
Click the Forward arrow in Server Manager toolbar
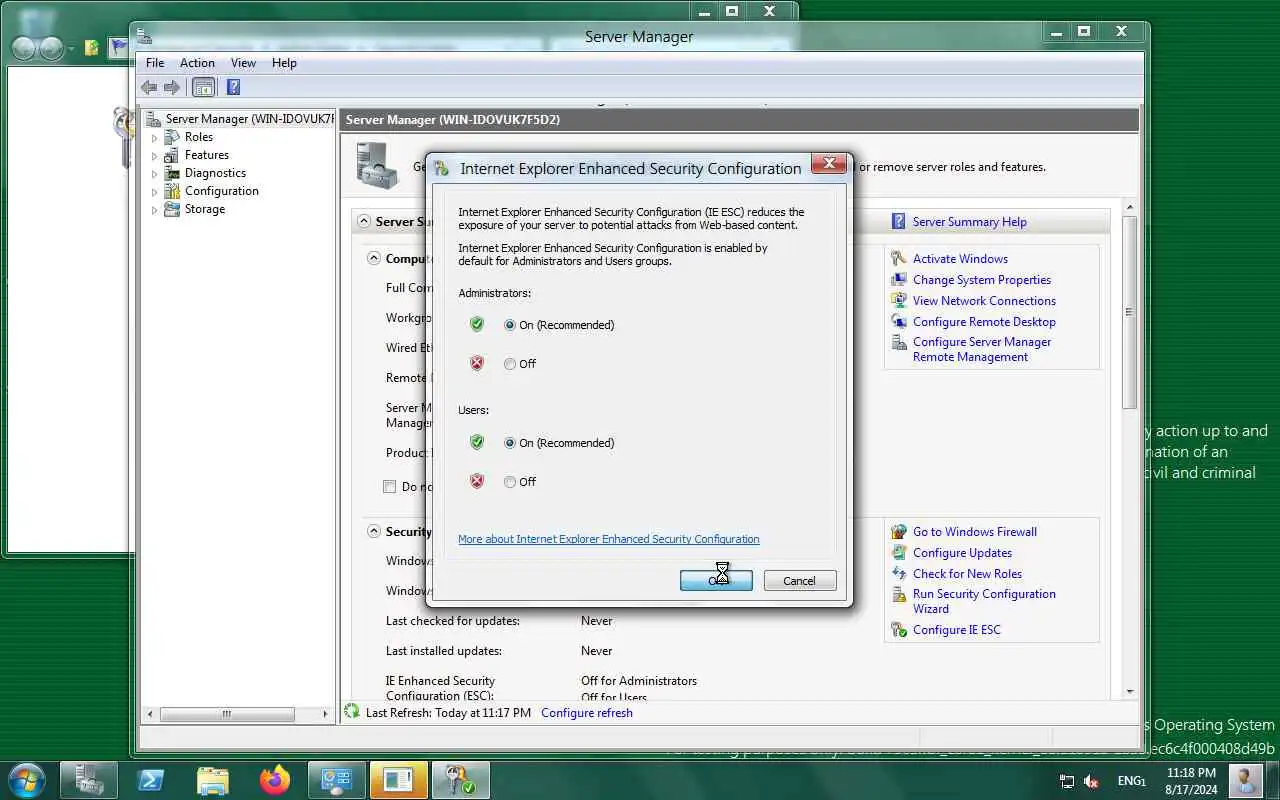tap(172, 87)
